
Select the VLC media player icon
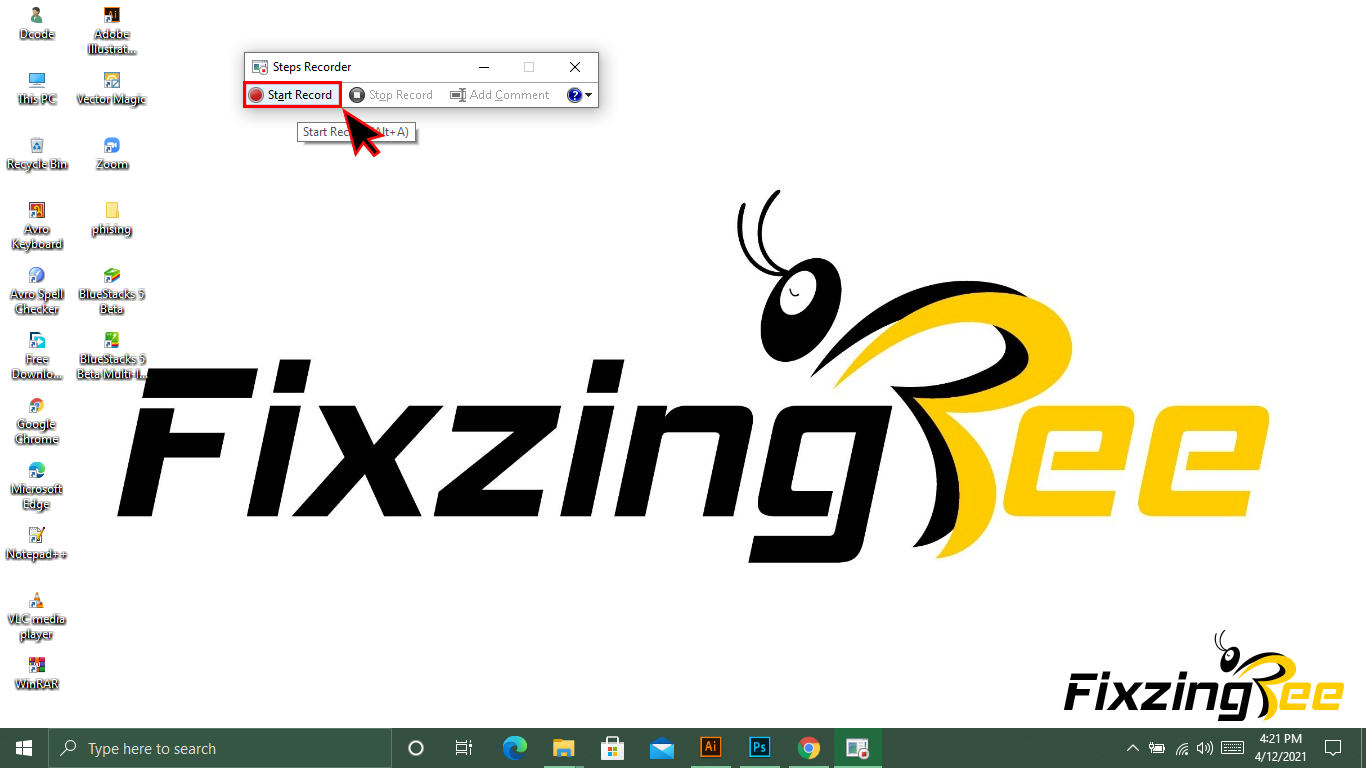click(37, 612)
